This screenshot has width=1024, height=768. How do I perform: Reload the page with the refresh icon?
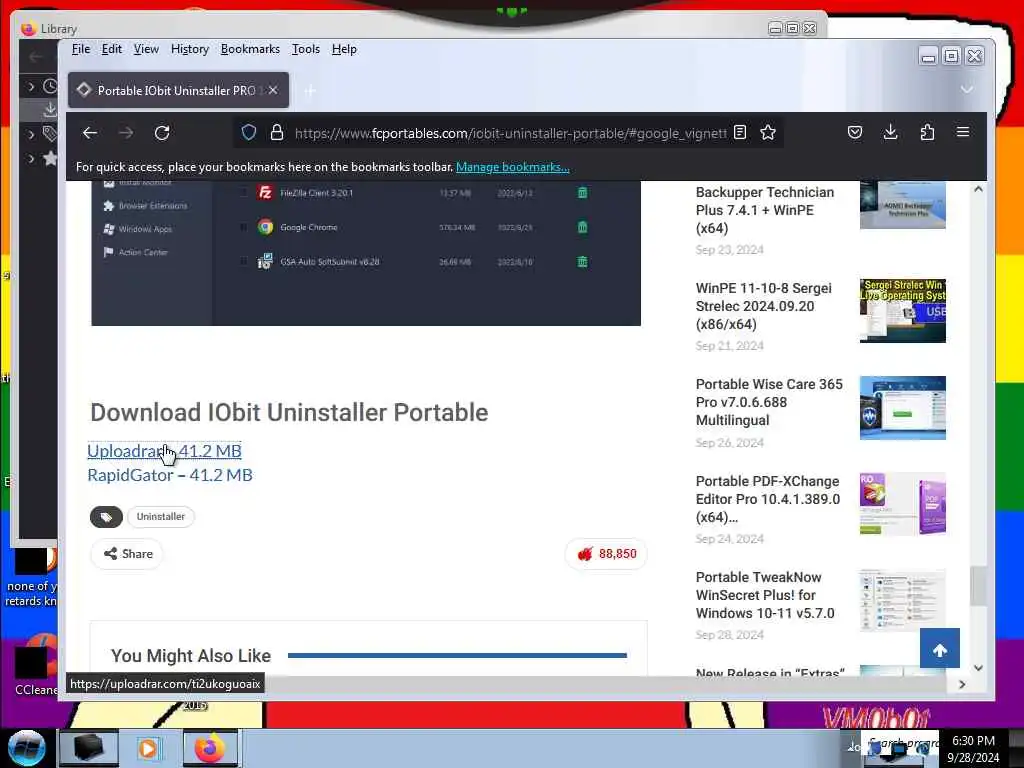162,133
